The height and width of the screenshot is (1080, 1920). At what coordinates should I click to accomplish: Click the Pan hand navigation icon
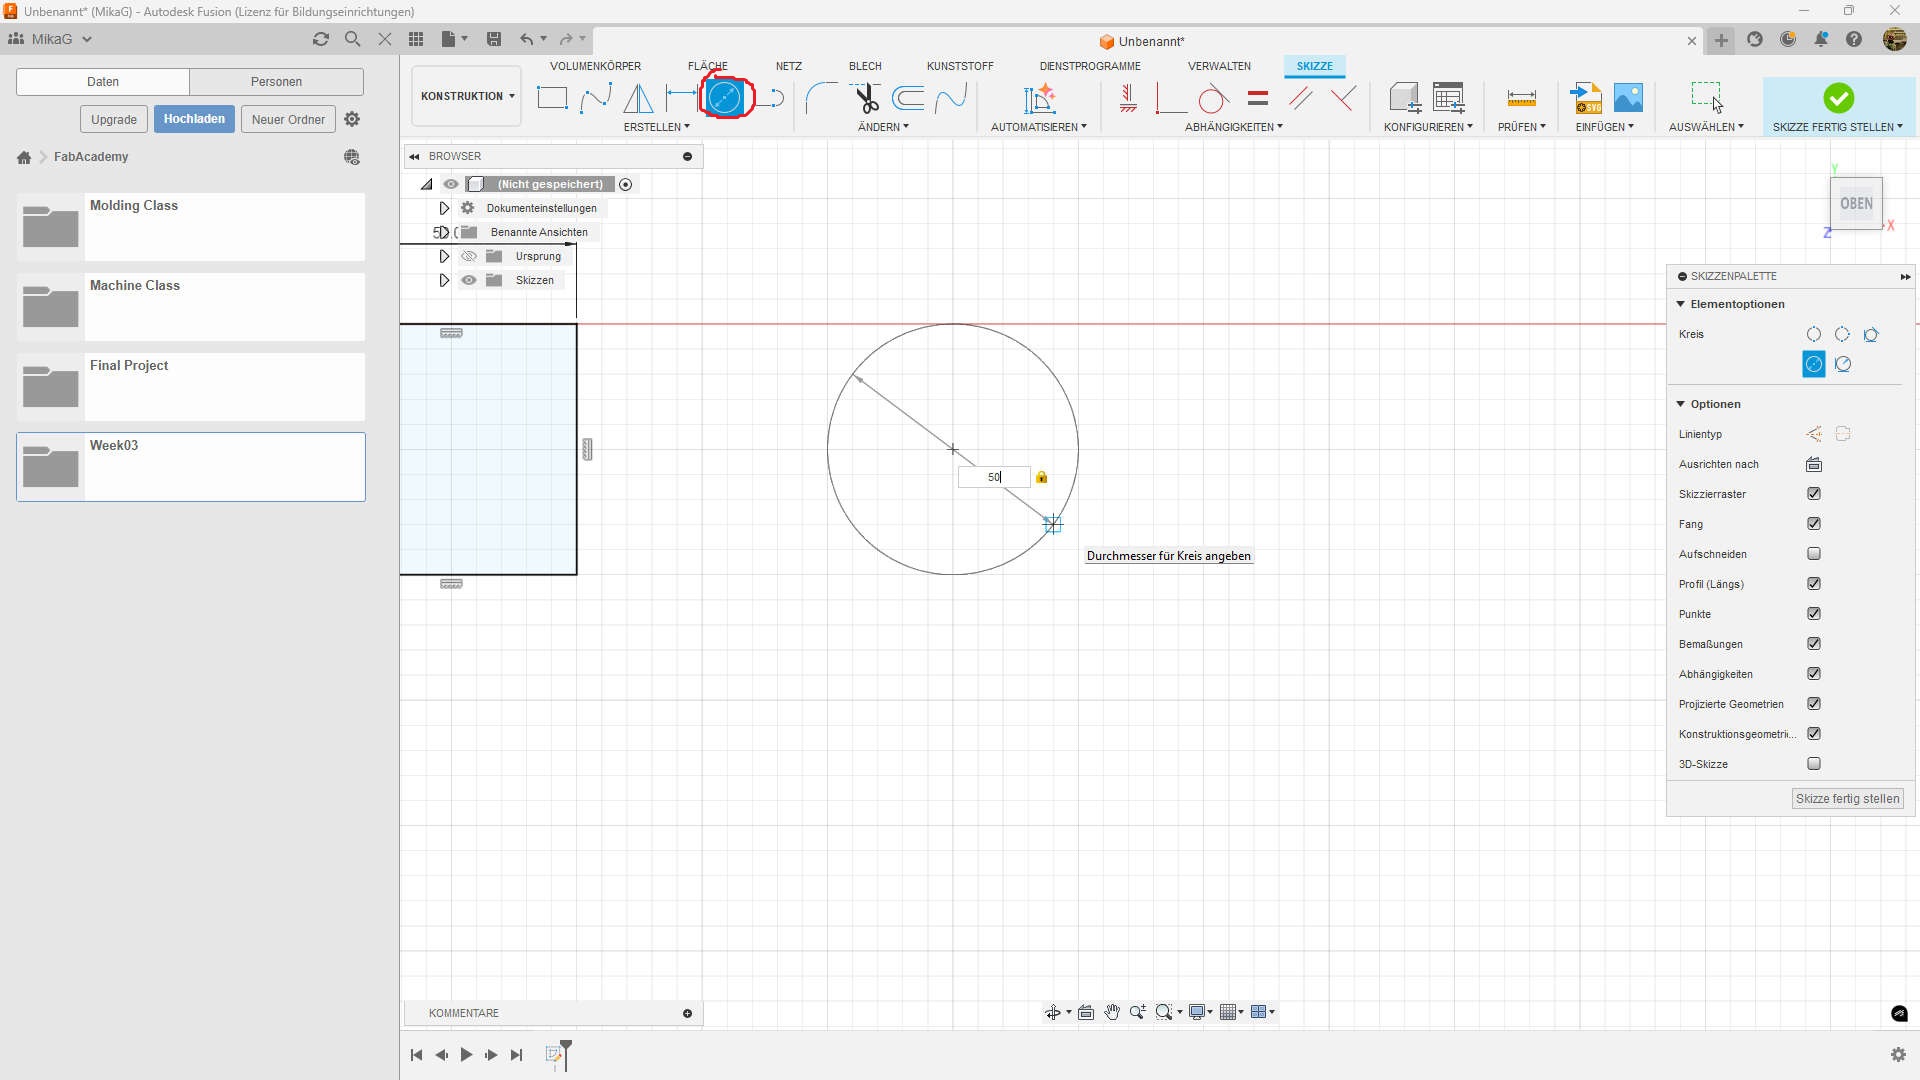pos(1112,1012)
